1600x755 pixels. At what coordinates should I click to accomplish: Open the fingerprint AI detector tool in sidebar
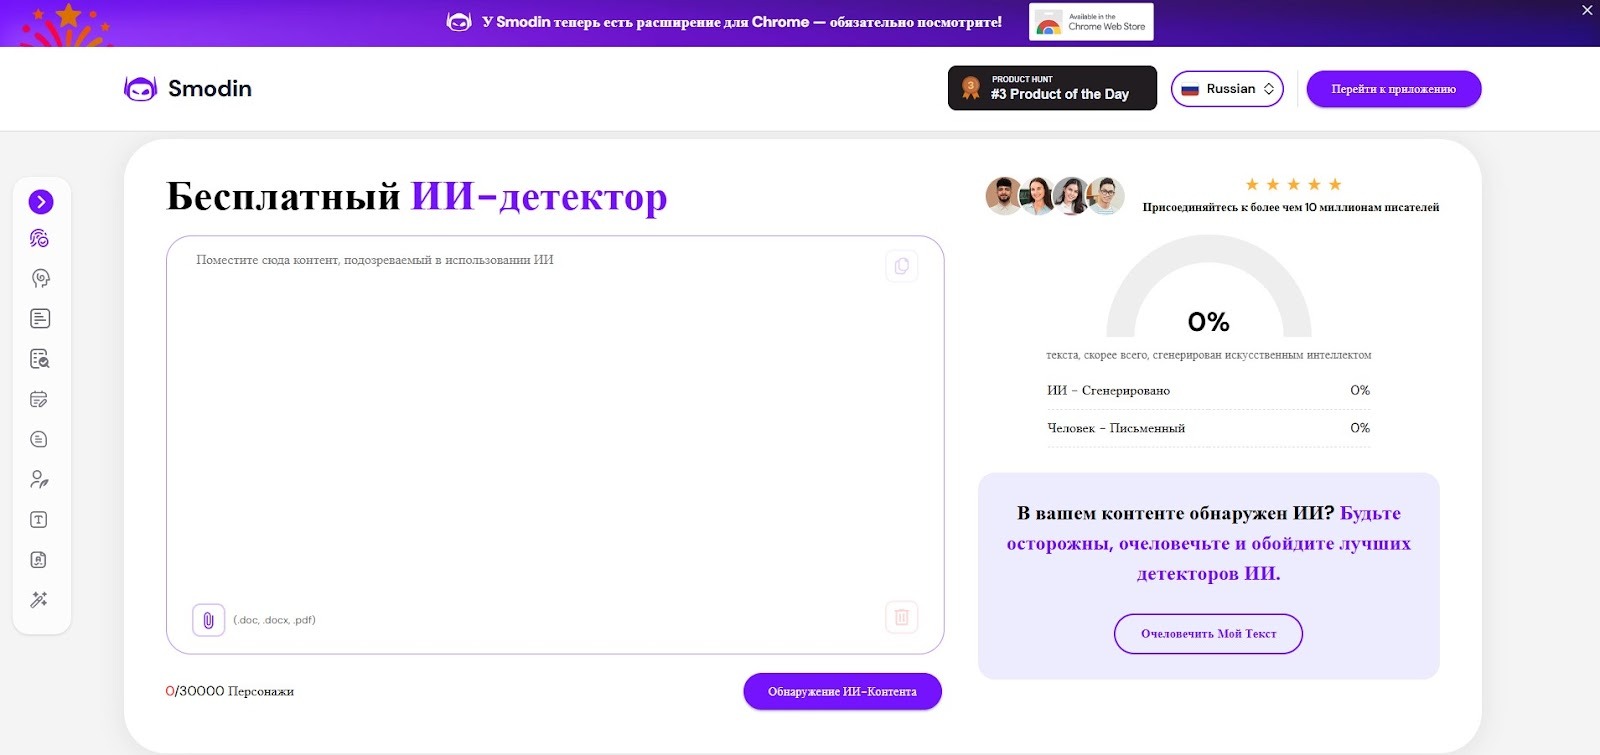point(39,238)
